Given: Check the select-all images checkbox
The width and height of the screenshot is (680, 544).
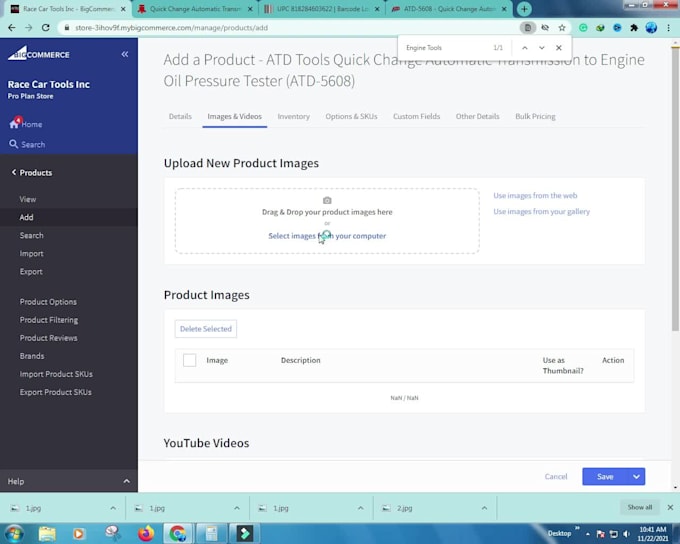Looking at the screenshot, I should (190, 360).
